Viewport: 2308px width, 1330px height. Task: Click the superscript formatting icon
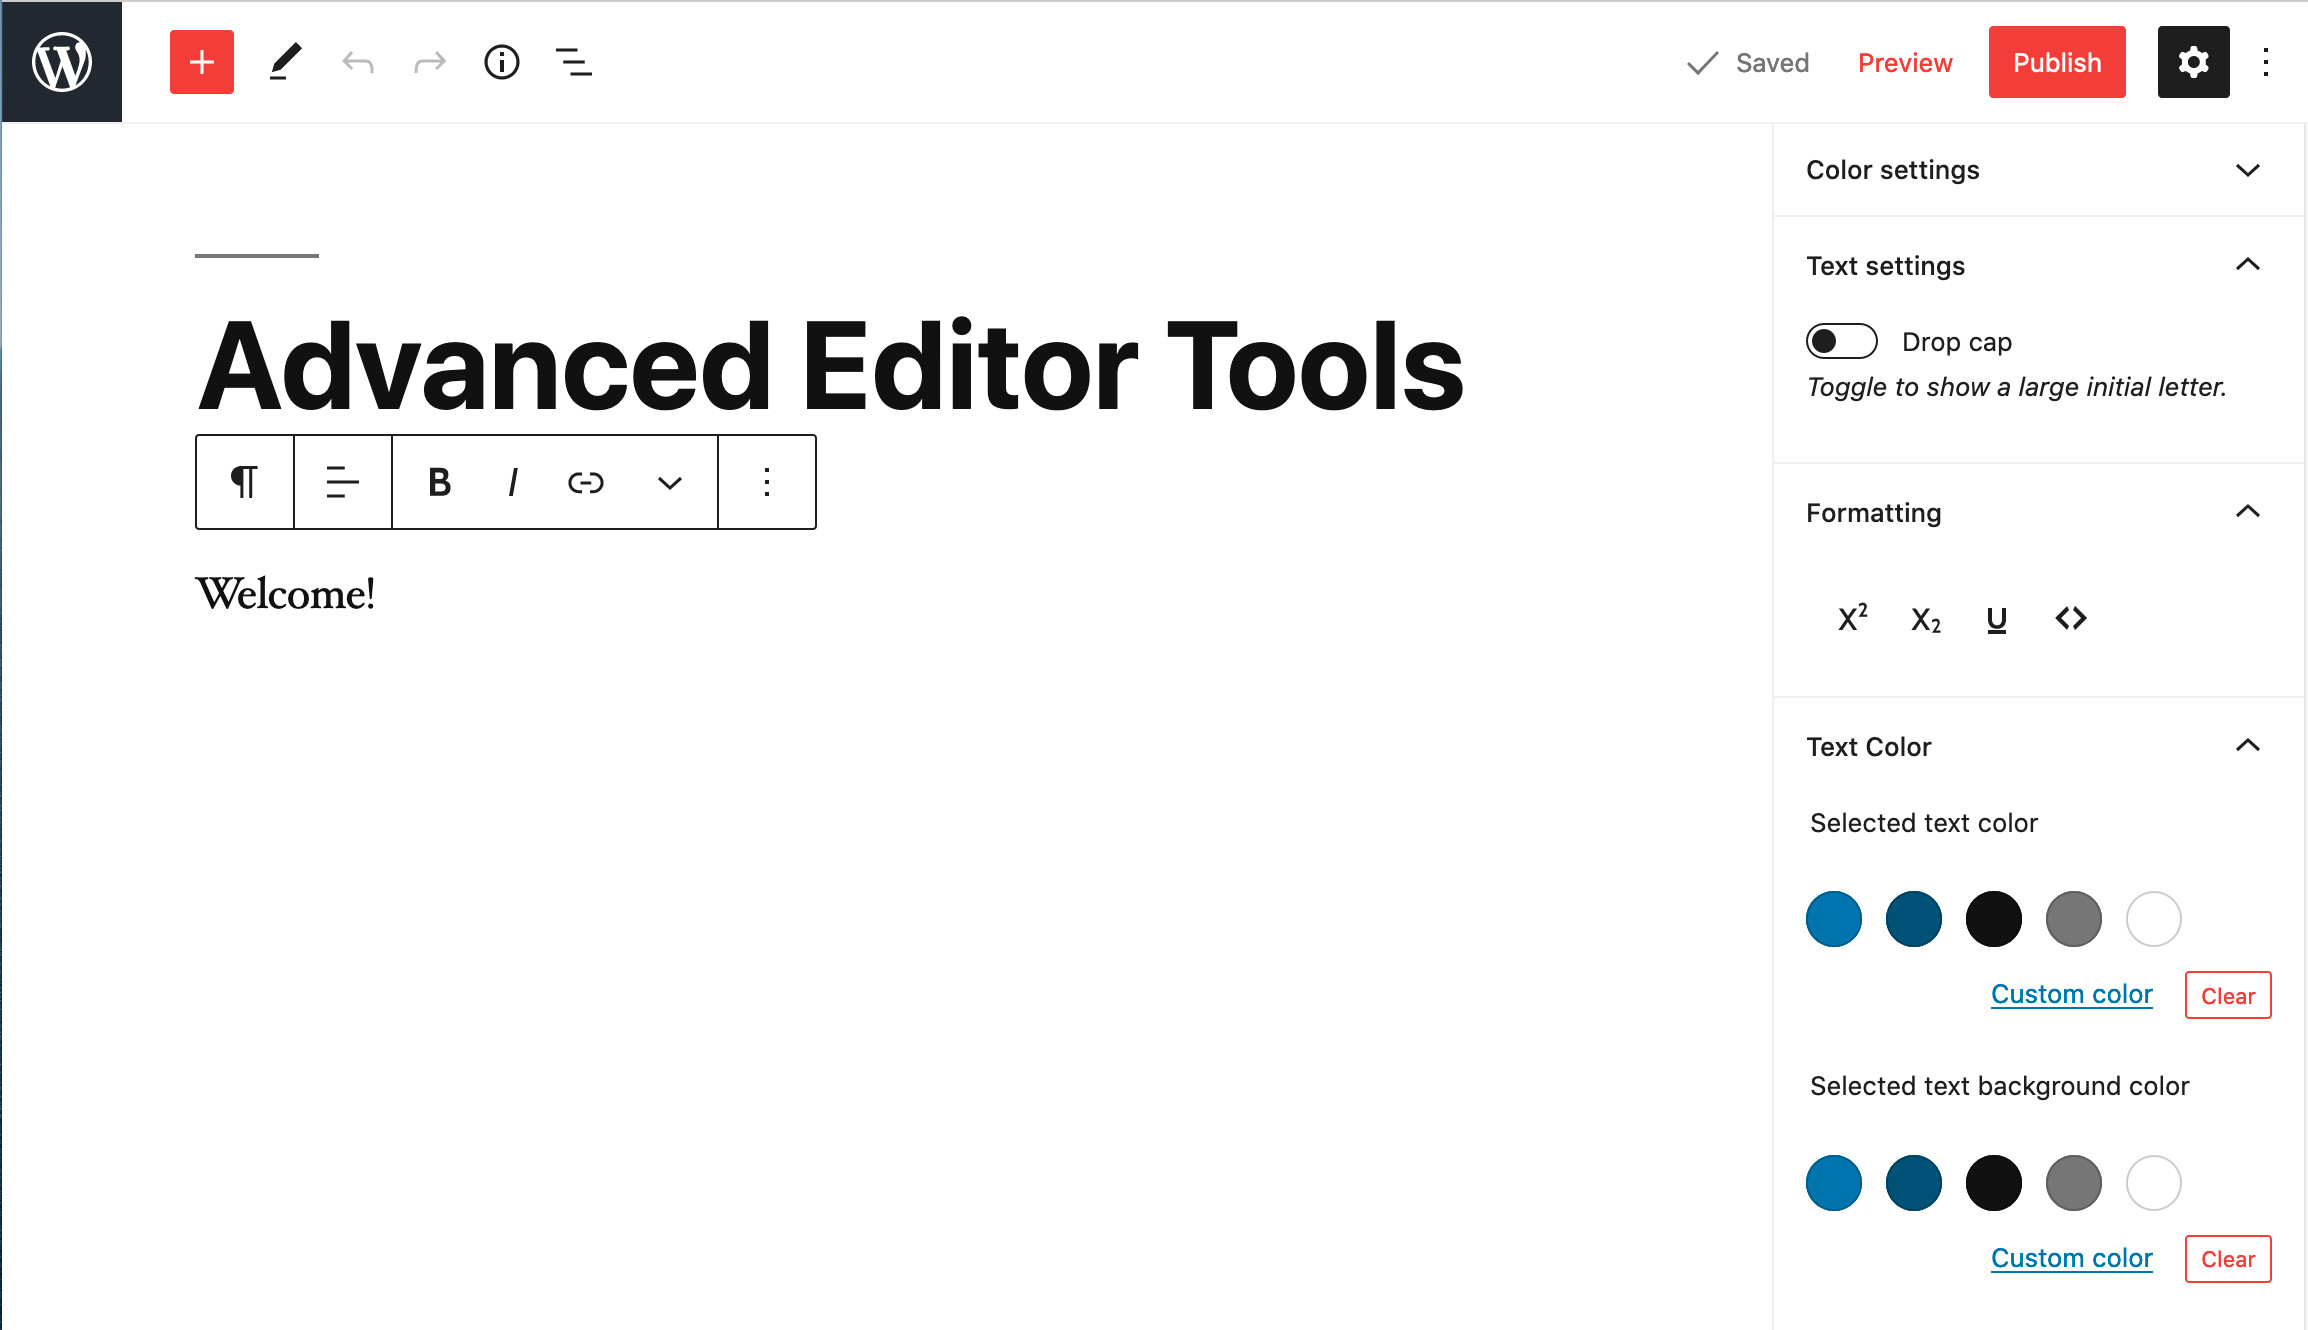pyautogui.click(x=1850, y=618)
